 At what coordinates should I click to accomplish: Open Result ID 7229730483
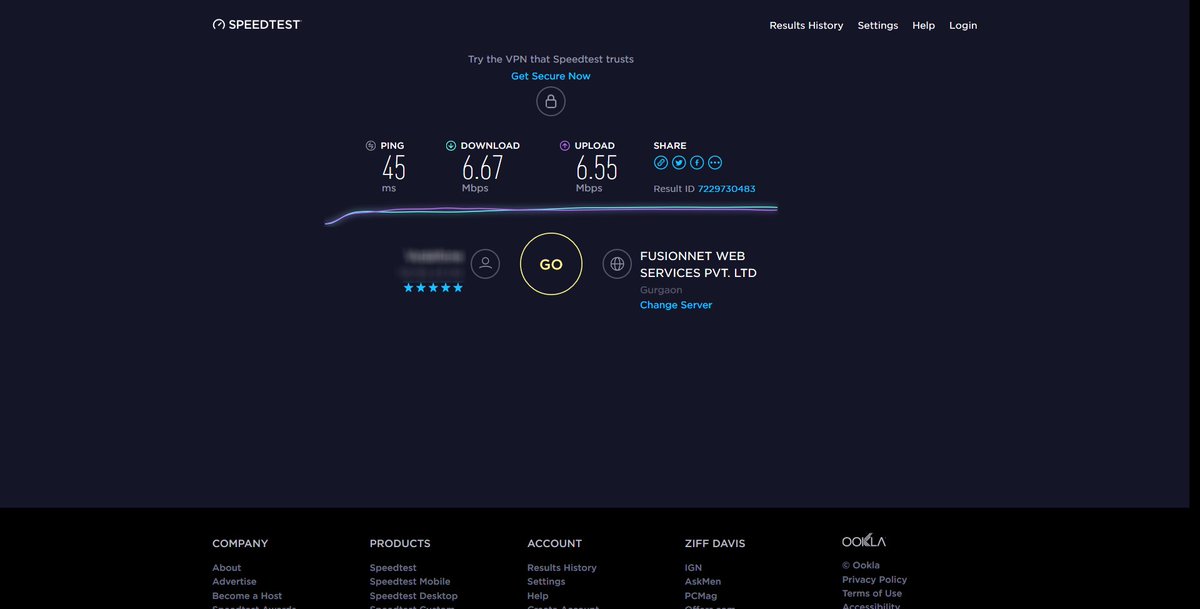click(725, 188)
